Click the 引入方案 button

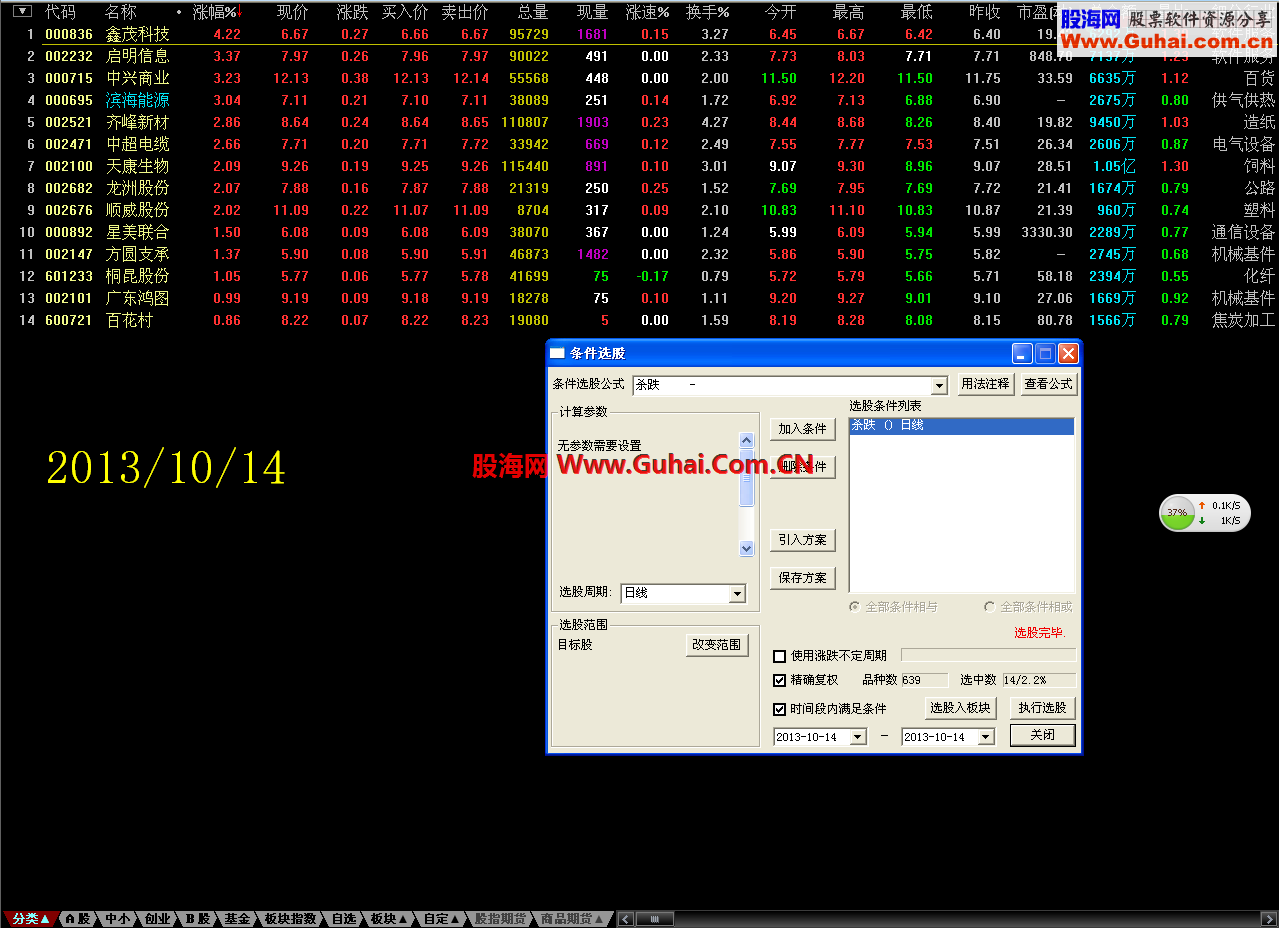[x=803, y=540]
